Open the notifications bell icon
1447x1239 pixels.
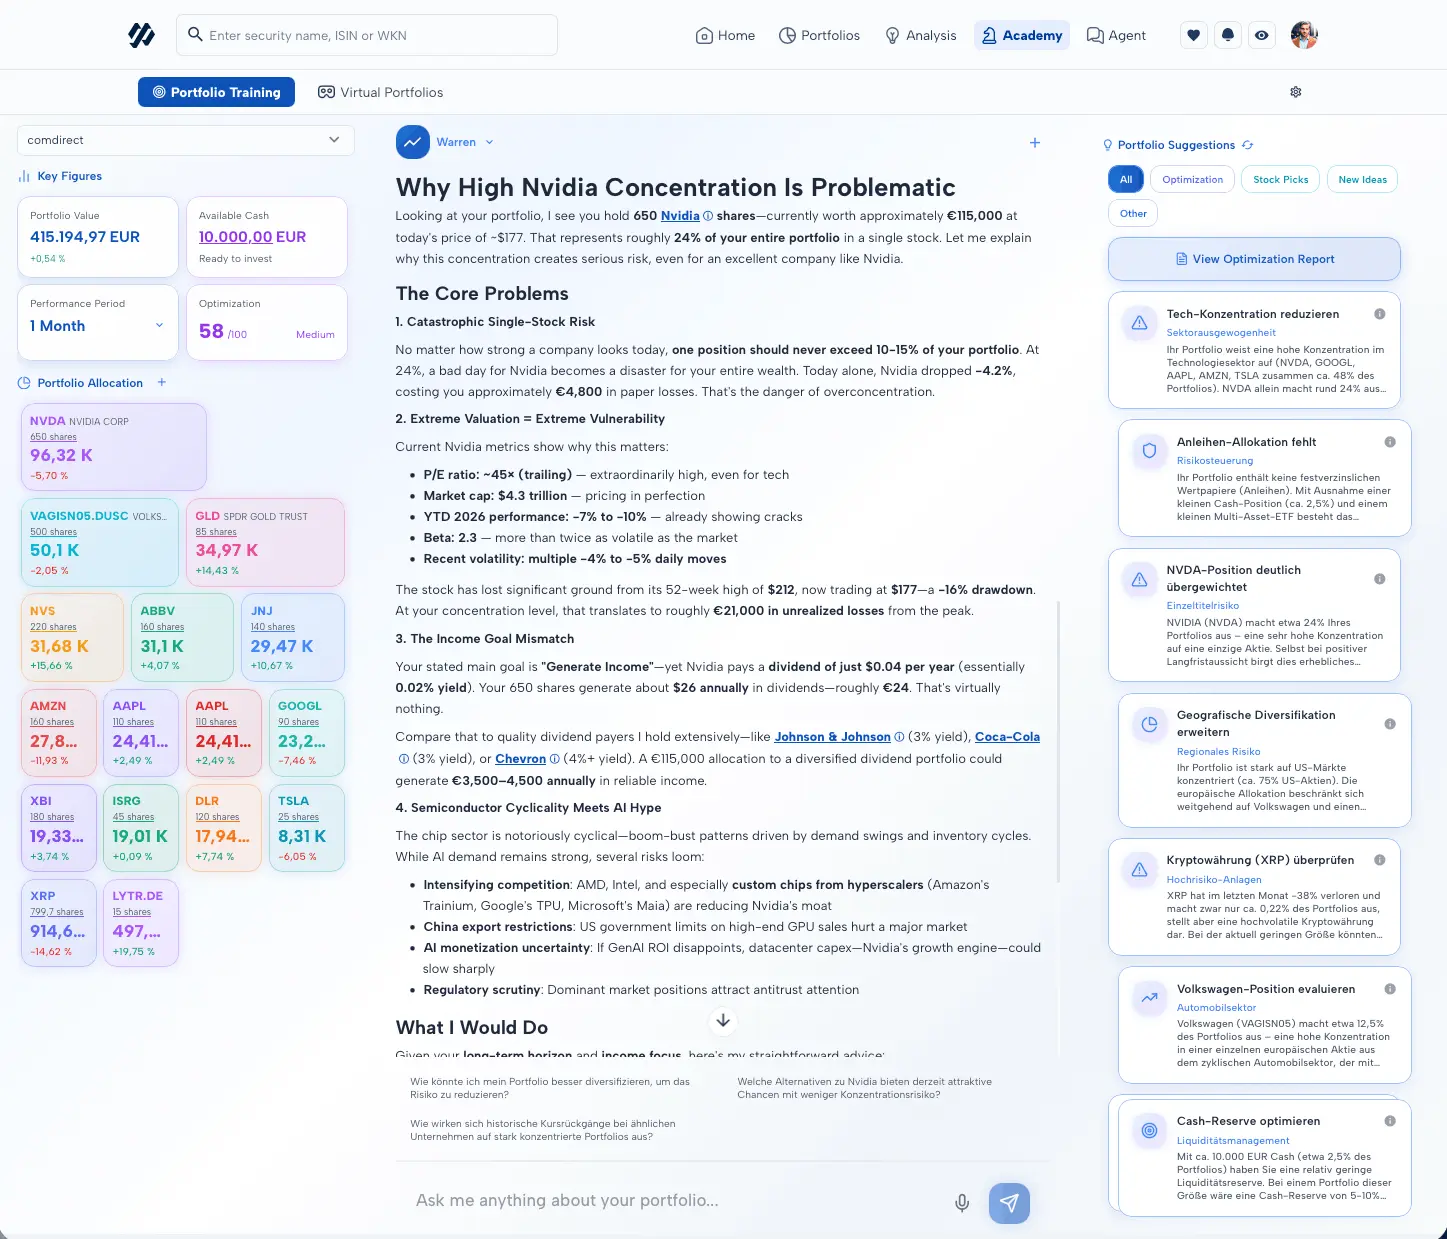coord(1227,35)
